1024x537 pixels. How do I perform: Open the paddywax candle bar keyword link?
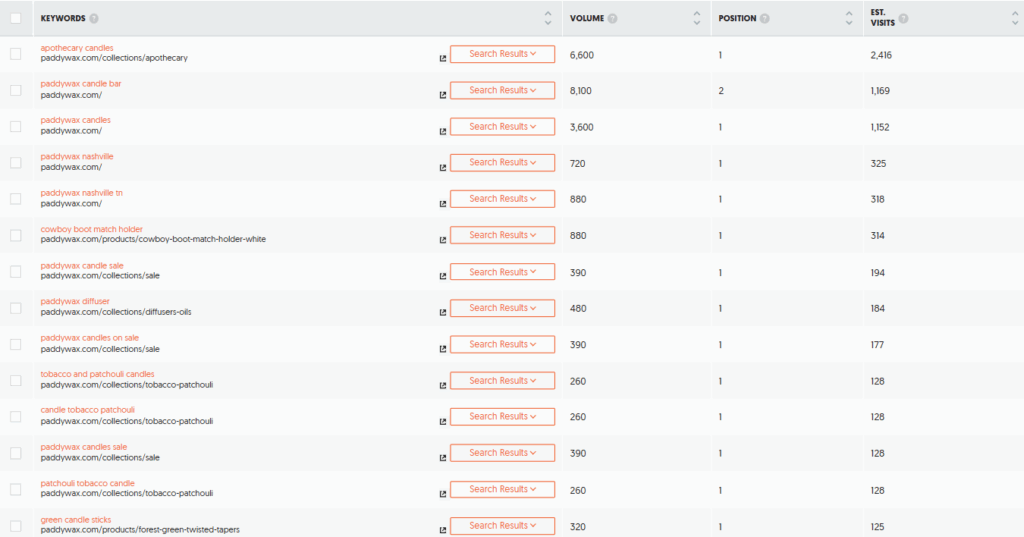tap(81, 84)
